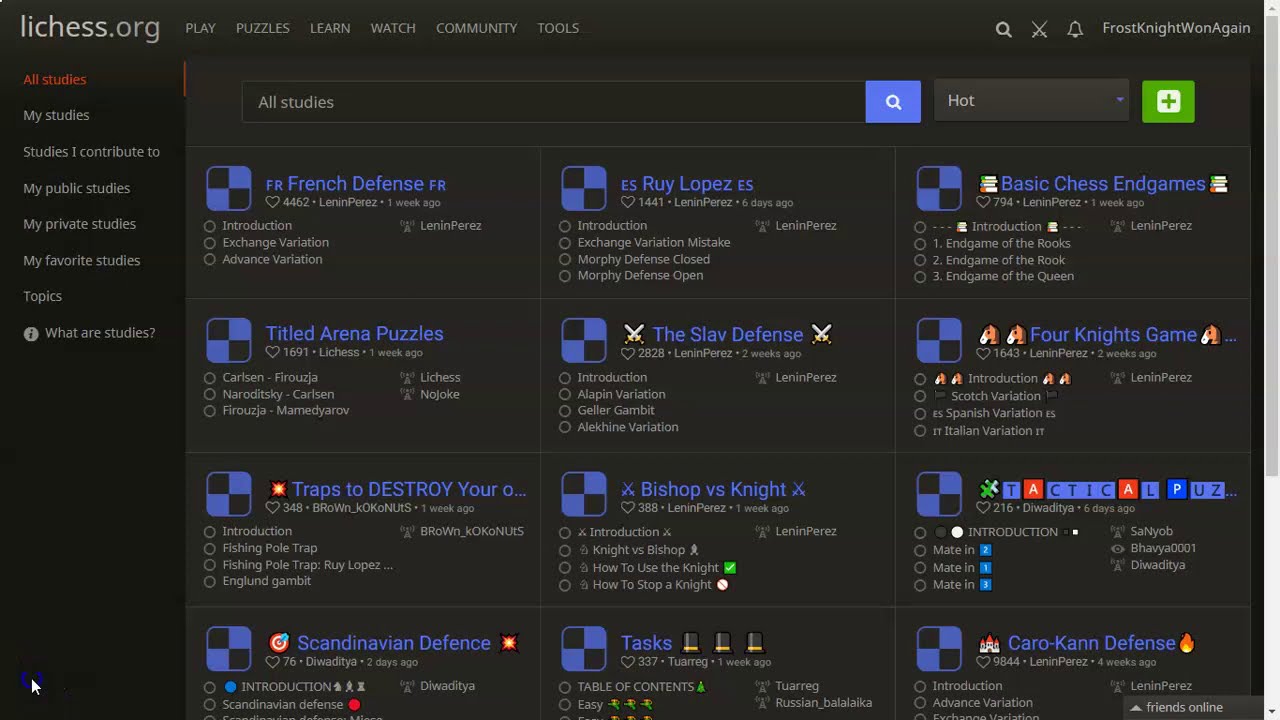Go to the lichess.org home page logo
This screenshot has width=1280, height=720.
90,27
